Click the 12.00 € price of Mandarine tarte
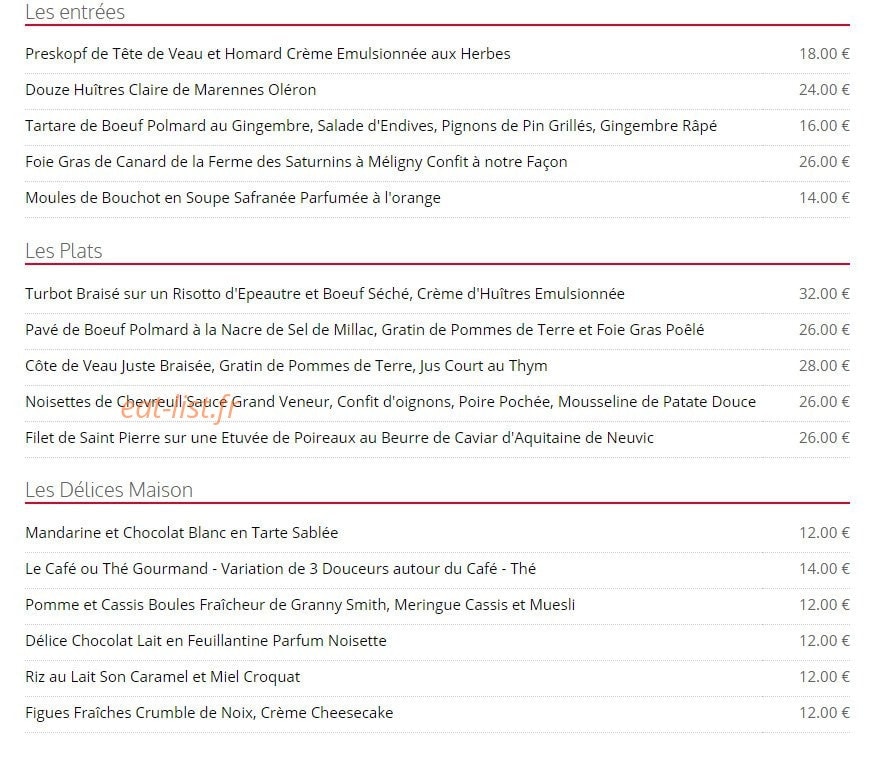Viewport: 896px width, 762px height. coord(824,532)
